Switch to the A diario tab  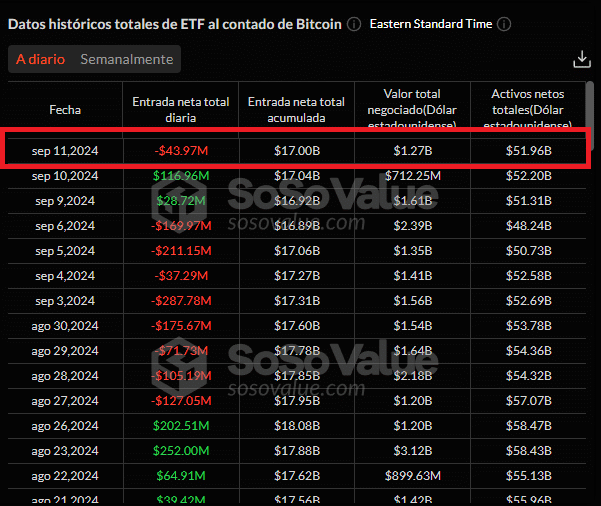(x=40, y=59)
